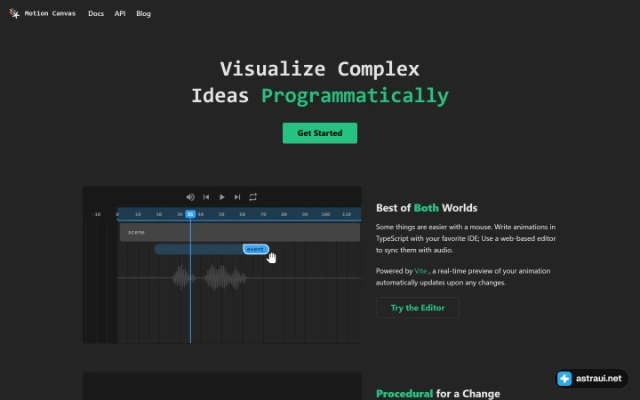Open the Docs menu item

(x=96, y=13)
